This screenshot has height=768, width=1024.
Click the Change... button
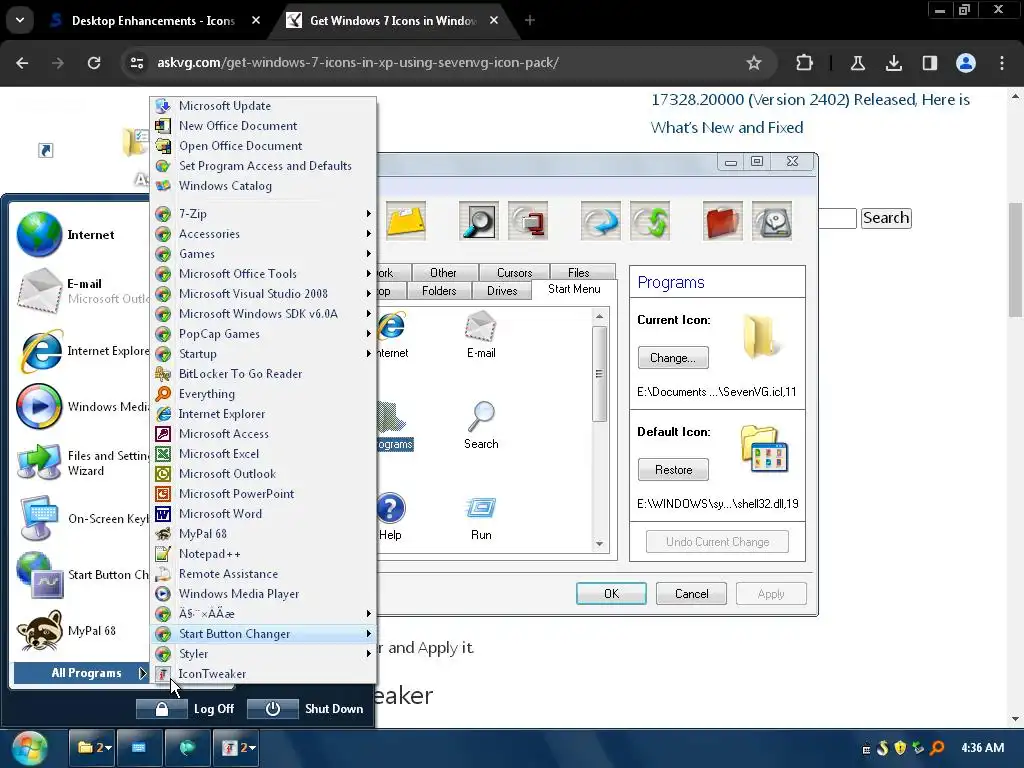pos(673,358)
